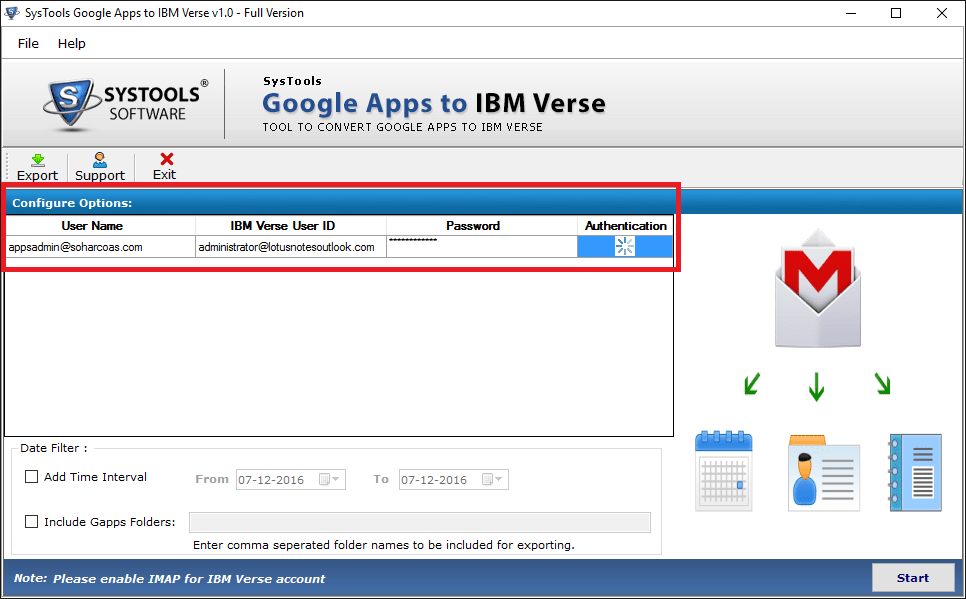Open the Help menu
Image resolution: width=966 pixels, height=599 pixels.
(x=71, y=43)
